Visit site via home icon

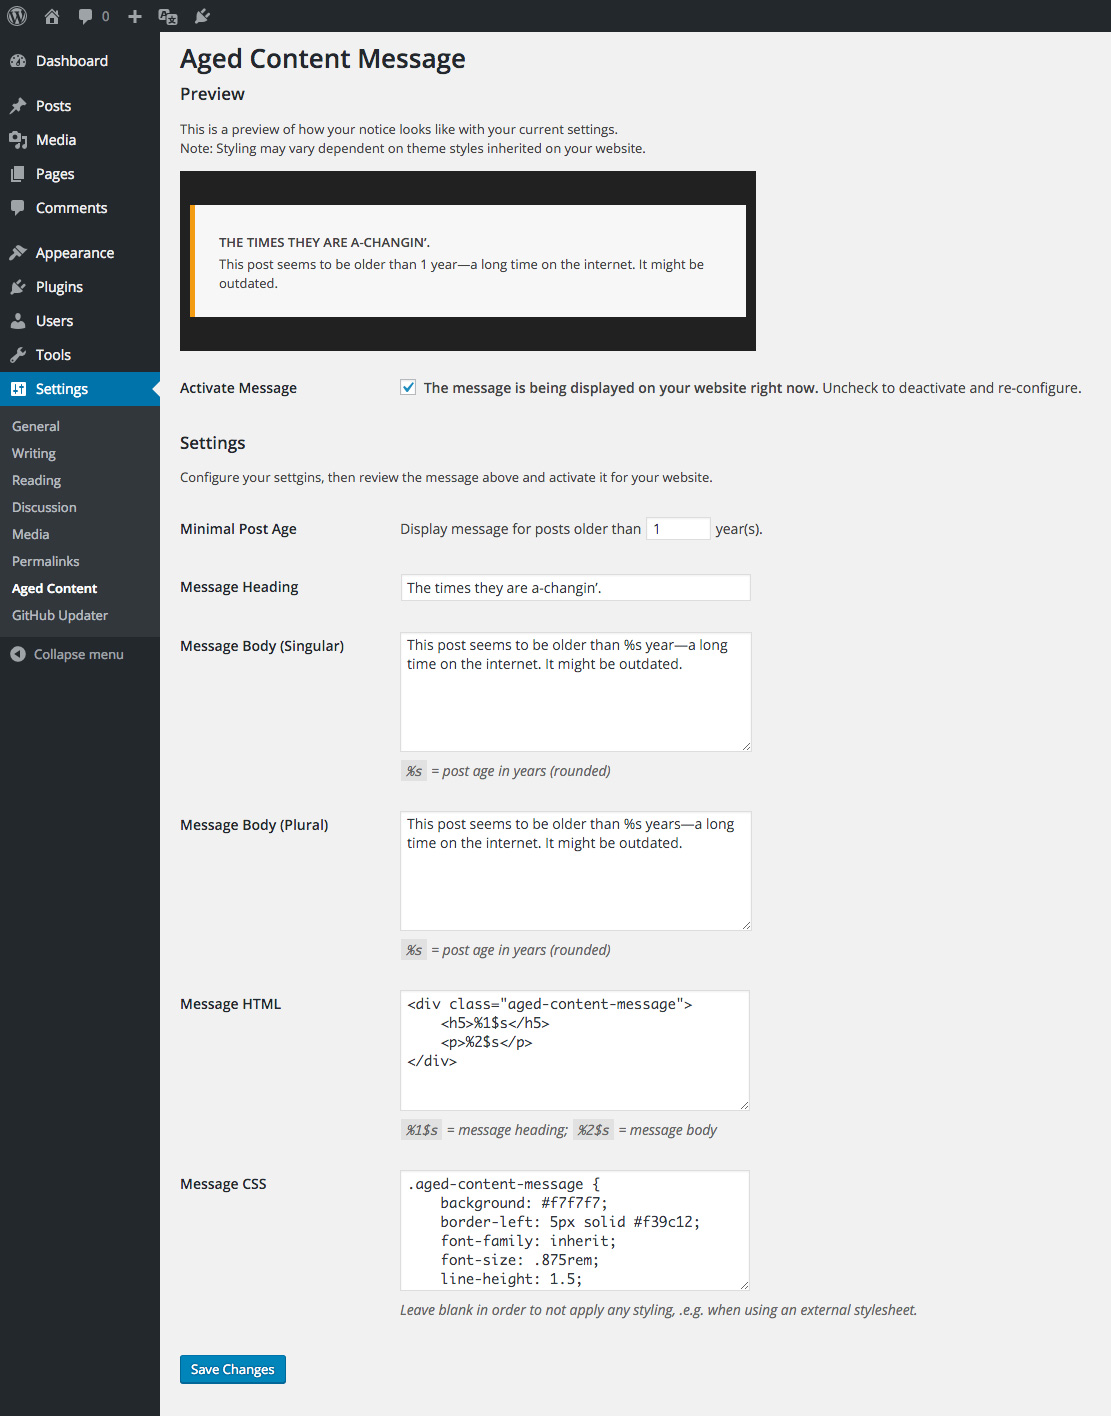(x=52, y=16)
